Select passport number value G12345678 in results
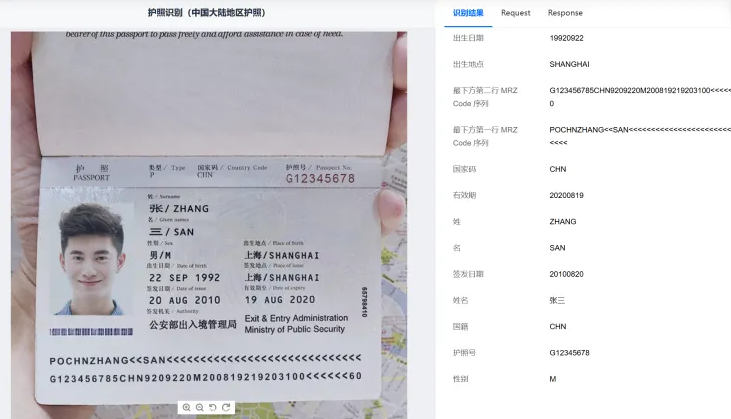Screen dimensions: 731x419 click(x=569, y=353)
